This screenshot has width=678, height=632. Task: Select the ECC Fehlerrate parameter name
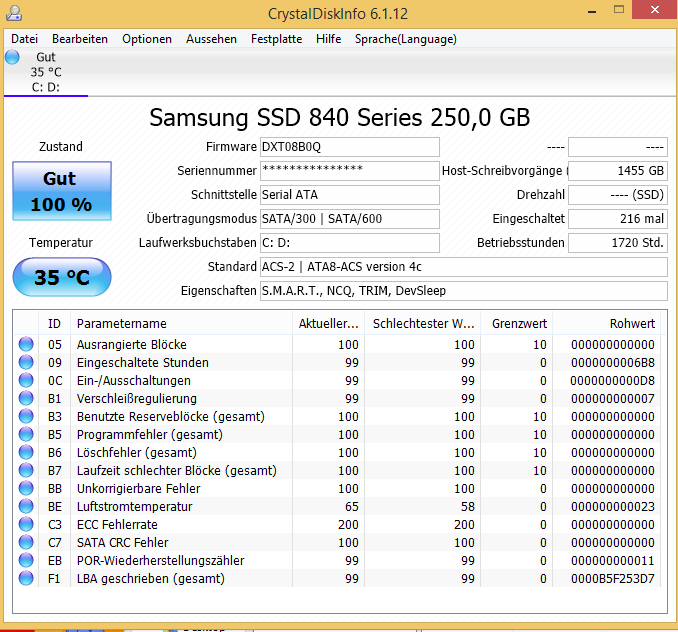117,525
